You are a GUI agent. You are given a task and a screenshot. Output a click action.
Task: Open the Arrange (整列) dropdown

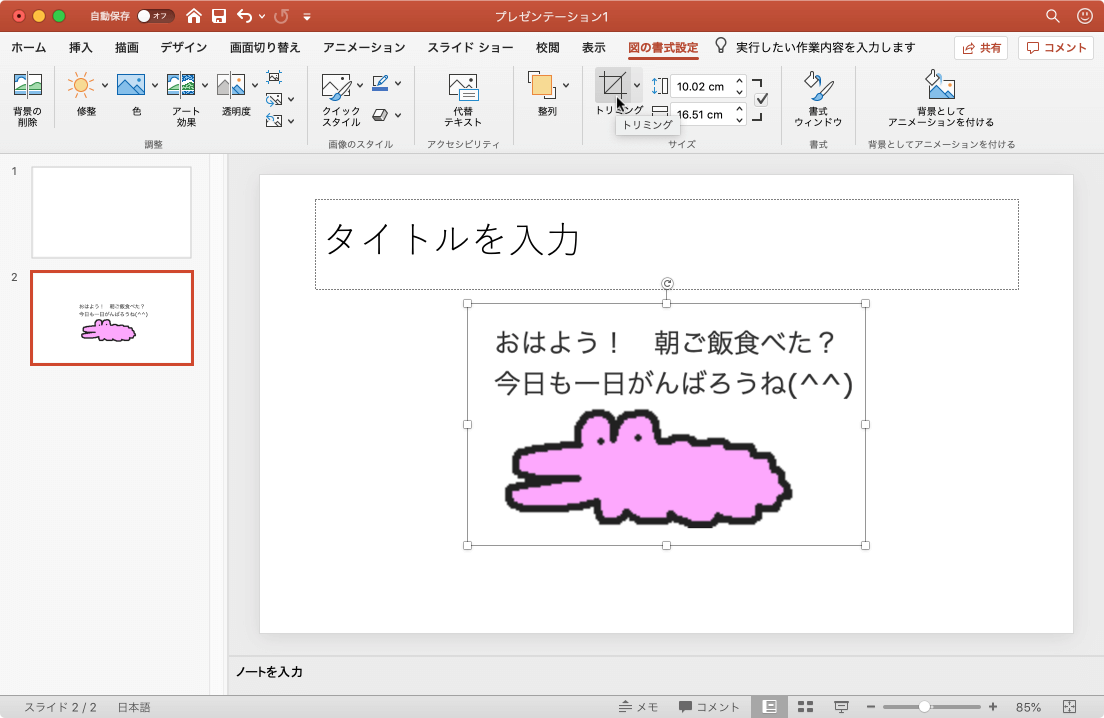click(566, 85)
